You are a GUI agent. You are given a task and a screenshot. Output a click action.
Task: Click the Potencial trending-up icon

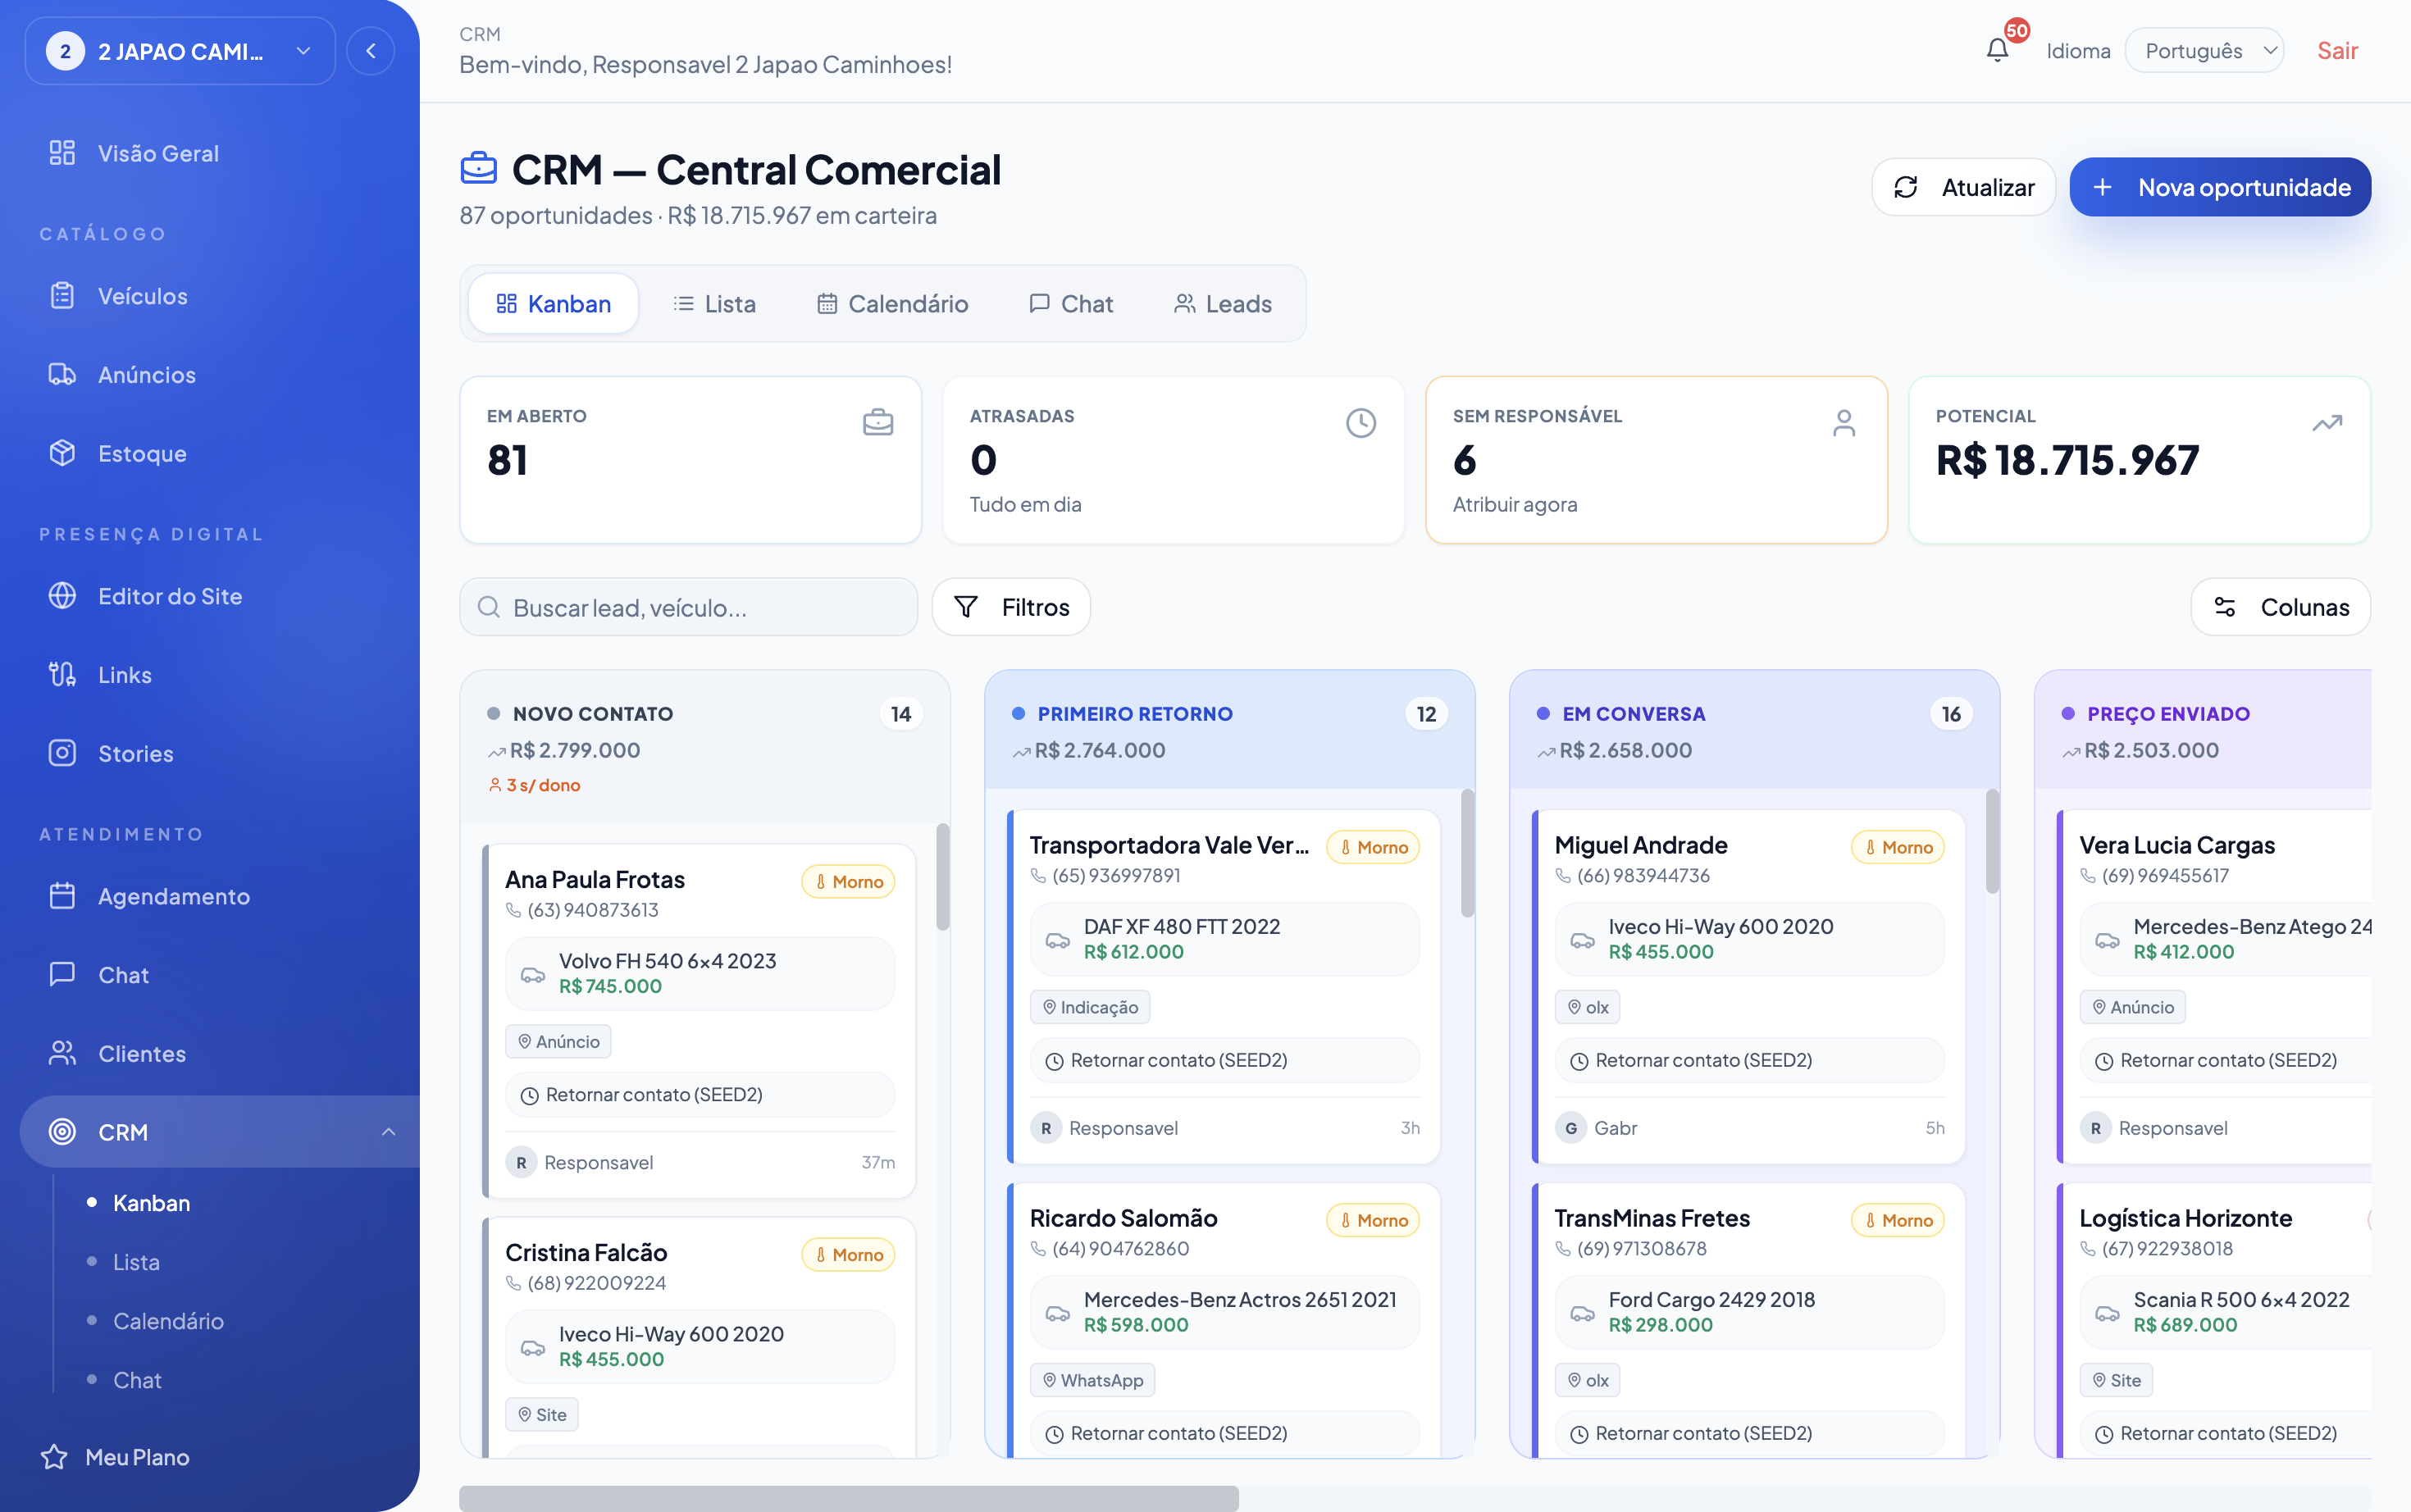pos(2327,422)
